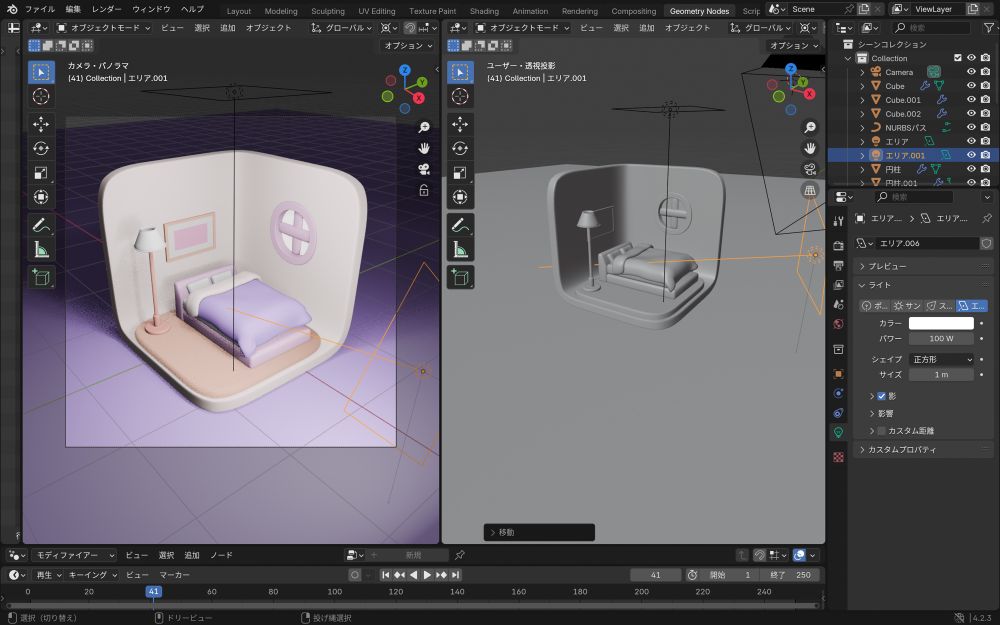Open the World properties tab icon
The image size is (1000, 625).
[839, 324]
